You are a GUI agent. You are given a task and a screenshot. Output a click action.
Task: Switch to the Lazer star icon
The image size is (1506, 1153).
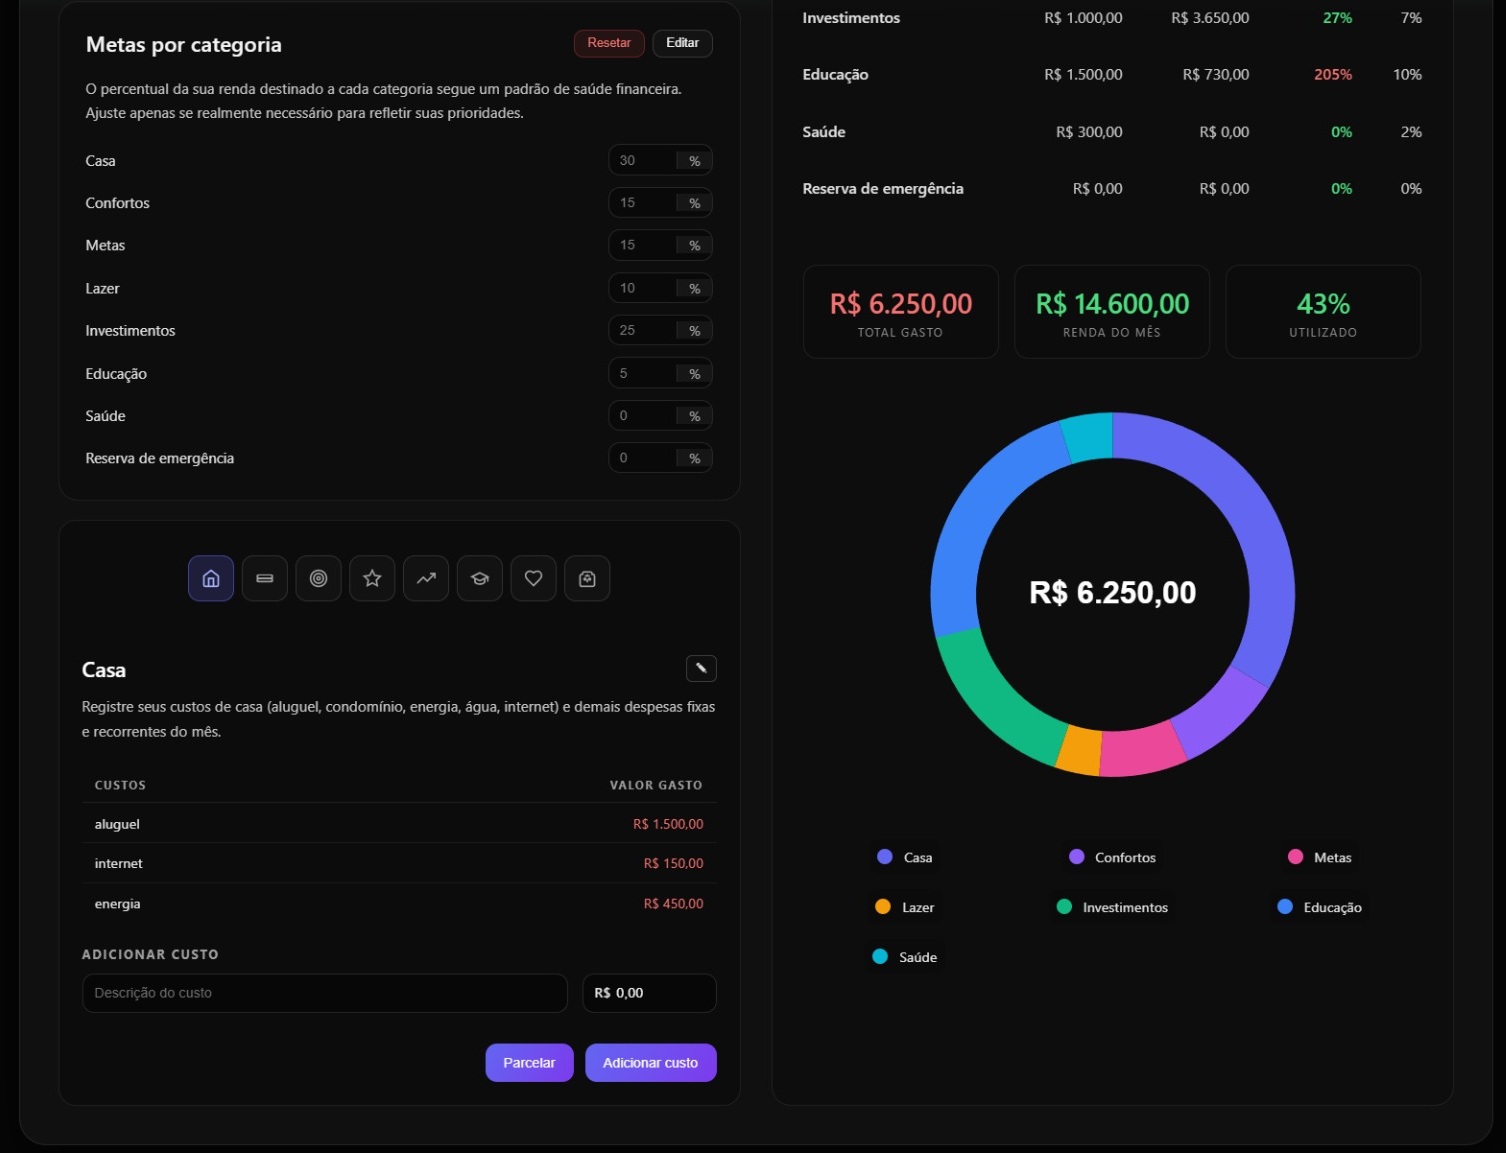point(372,579)
